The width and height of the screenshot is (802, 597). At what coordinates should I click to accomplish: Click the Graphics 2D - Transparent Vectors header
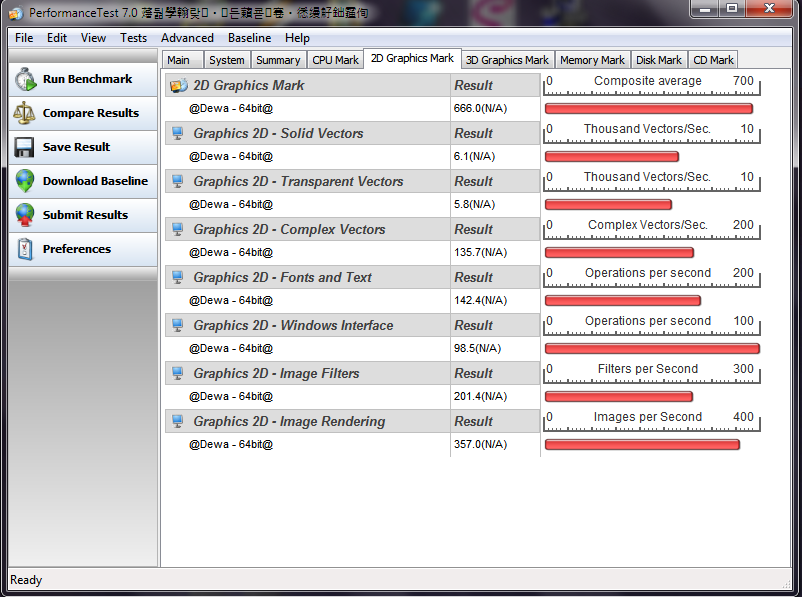coord(298,182)
